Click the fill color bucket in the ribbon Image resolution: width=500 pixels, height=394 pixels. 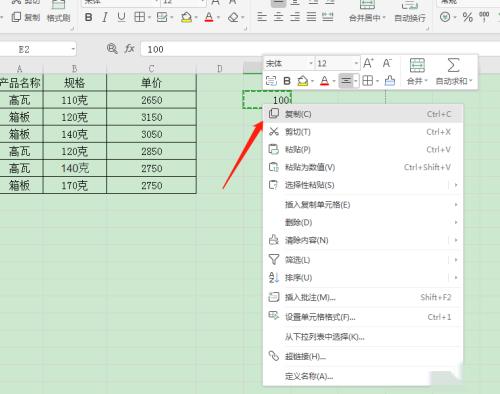coord(186,17)
